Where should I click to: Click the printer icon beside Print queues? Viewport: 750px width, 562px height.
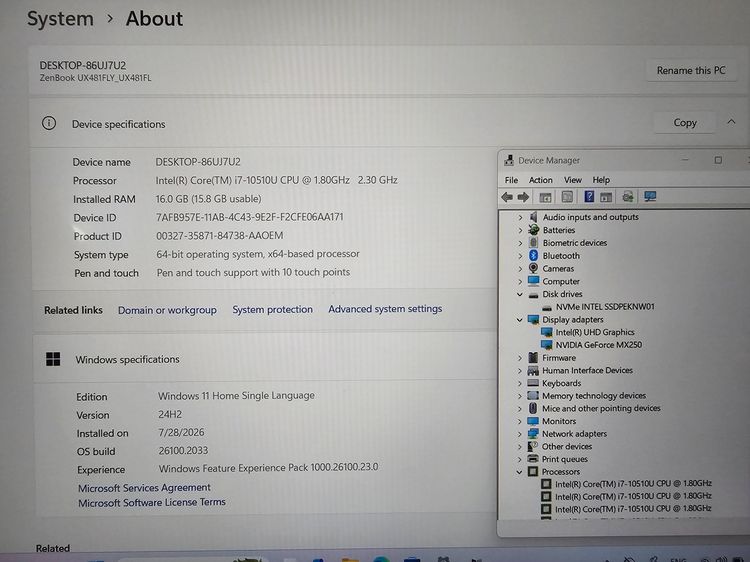(533, 459)
